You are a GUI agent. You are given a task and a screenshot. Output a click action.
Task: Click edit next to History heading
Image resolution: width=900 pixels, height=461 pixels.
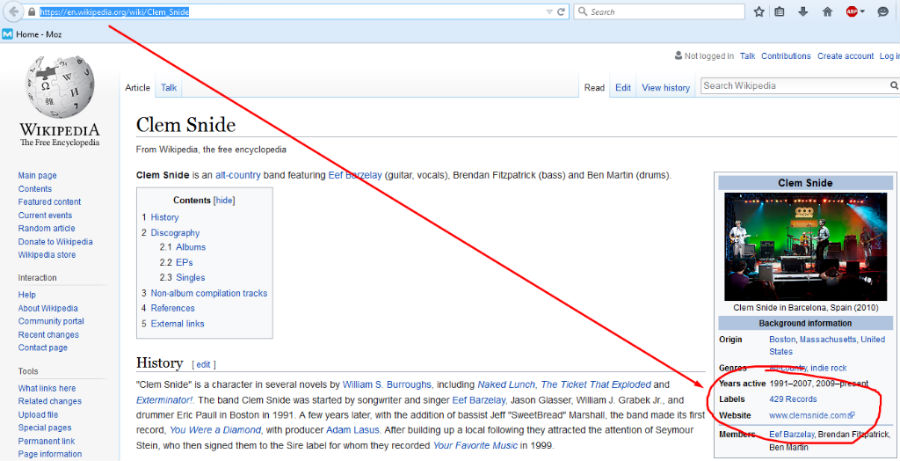click(203, 365)
